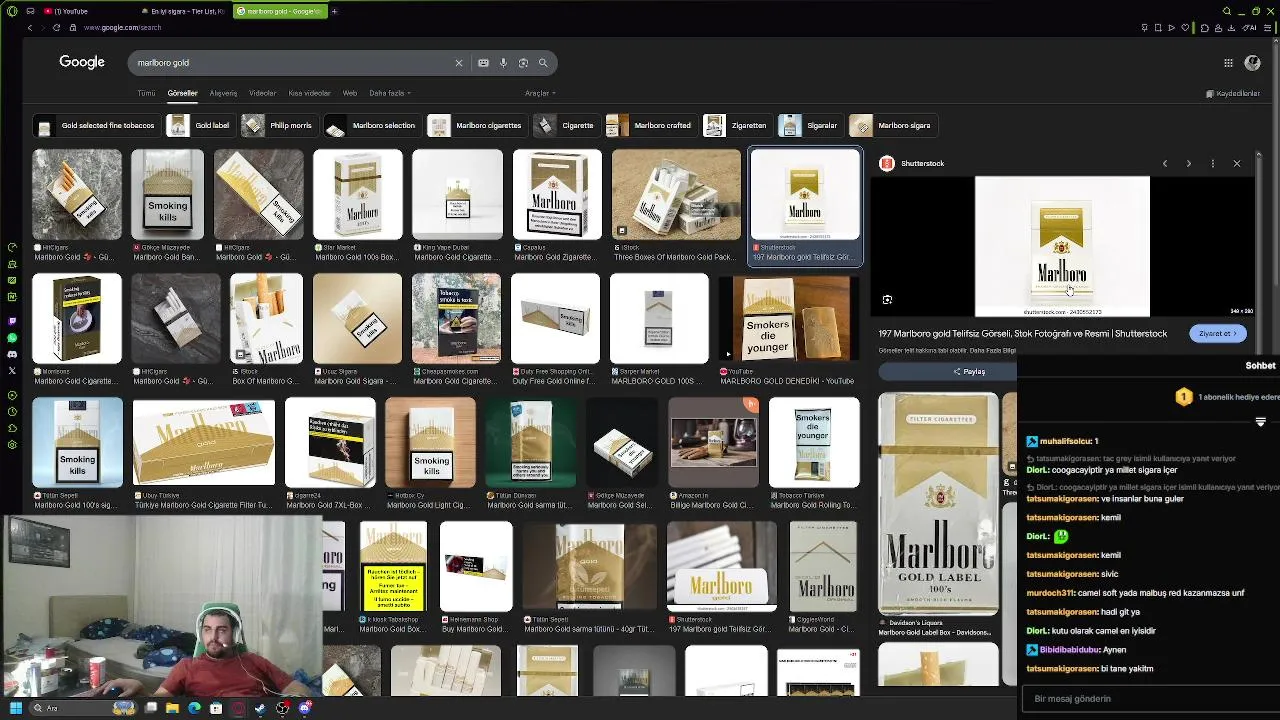Select the Marlboro sigara filter chip
1280x720 pixels.
(892, 125)
